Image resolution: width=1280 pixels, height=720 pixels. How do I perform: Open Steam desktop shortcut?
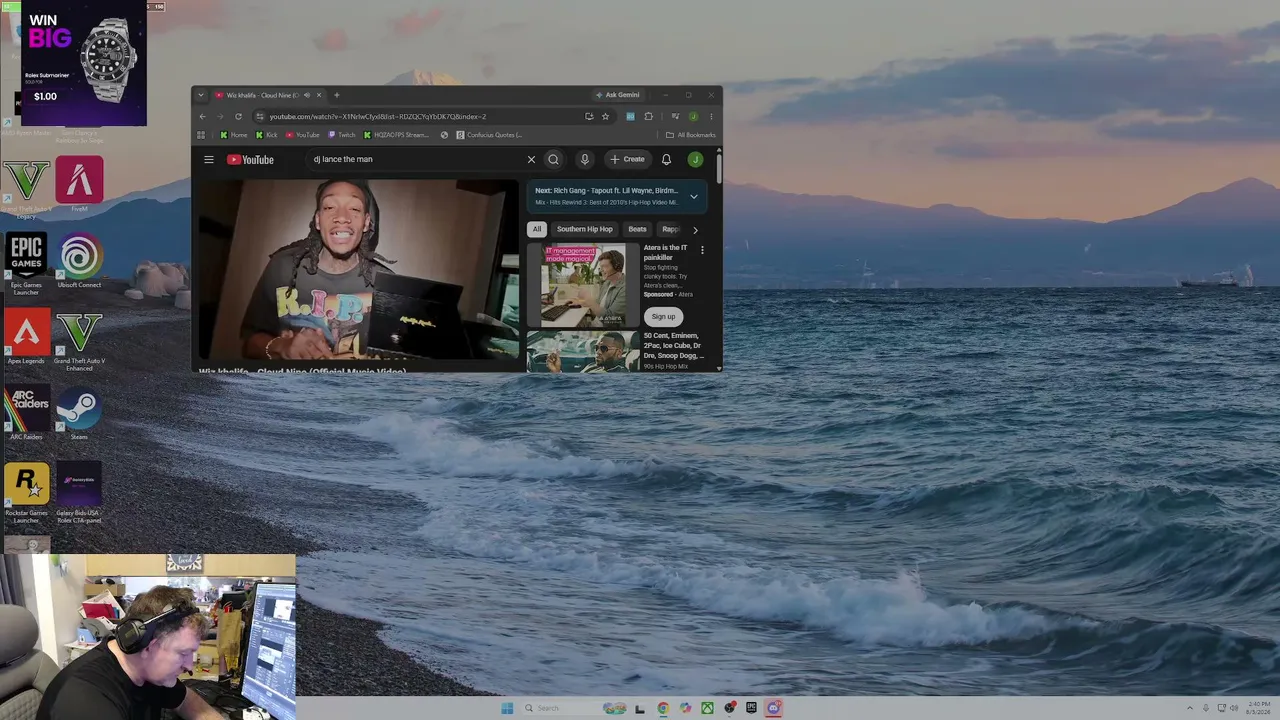(x=79, y=413)
